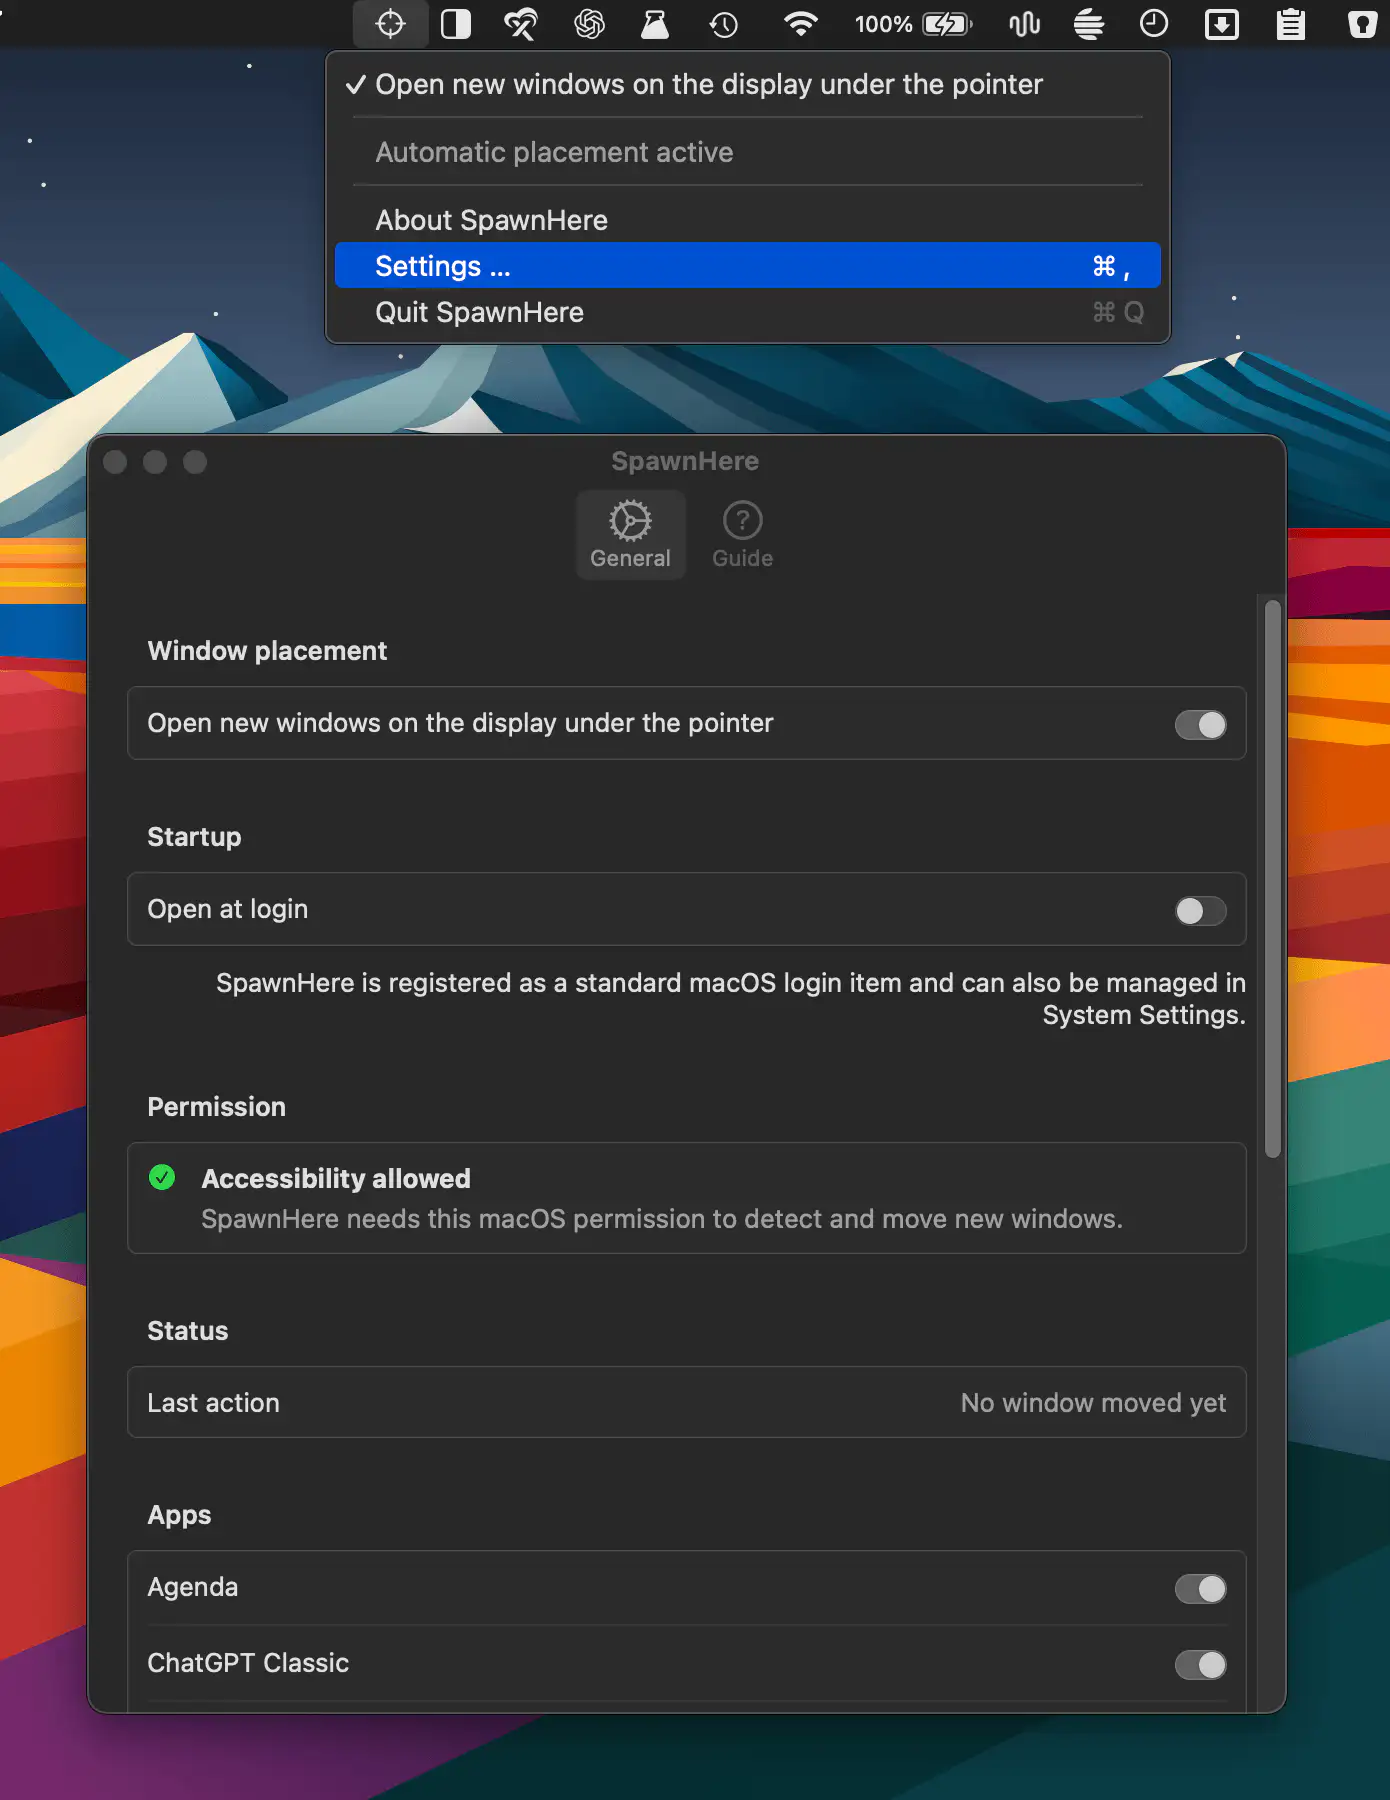Click the striped circle menu bar icon
The height and width of the screenshot is (1800, 1390).
coord(1089,24)
